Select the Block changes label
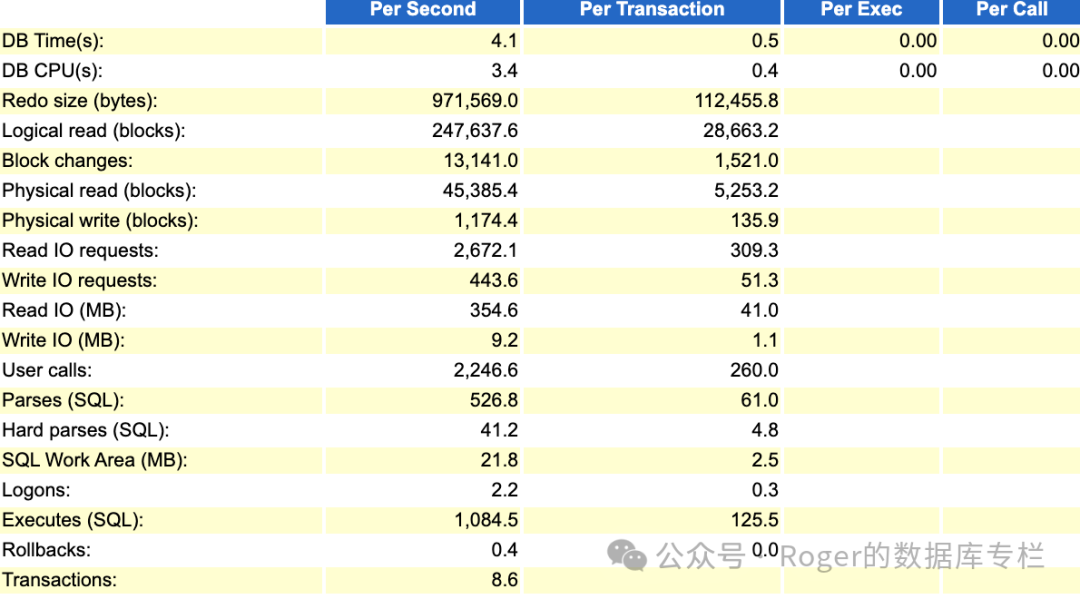The height and width of the screenshot is (599, 1080). 67,160
